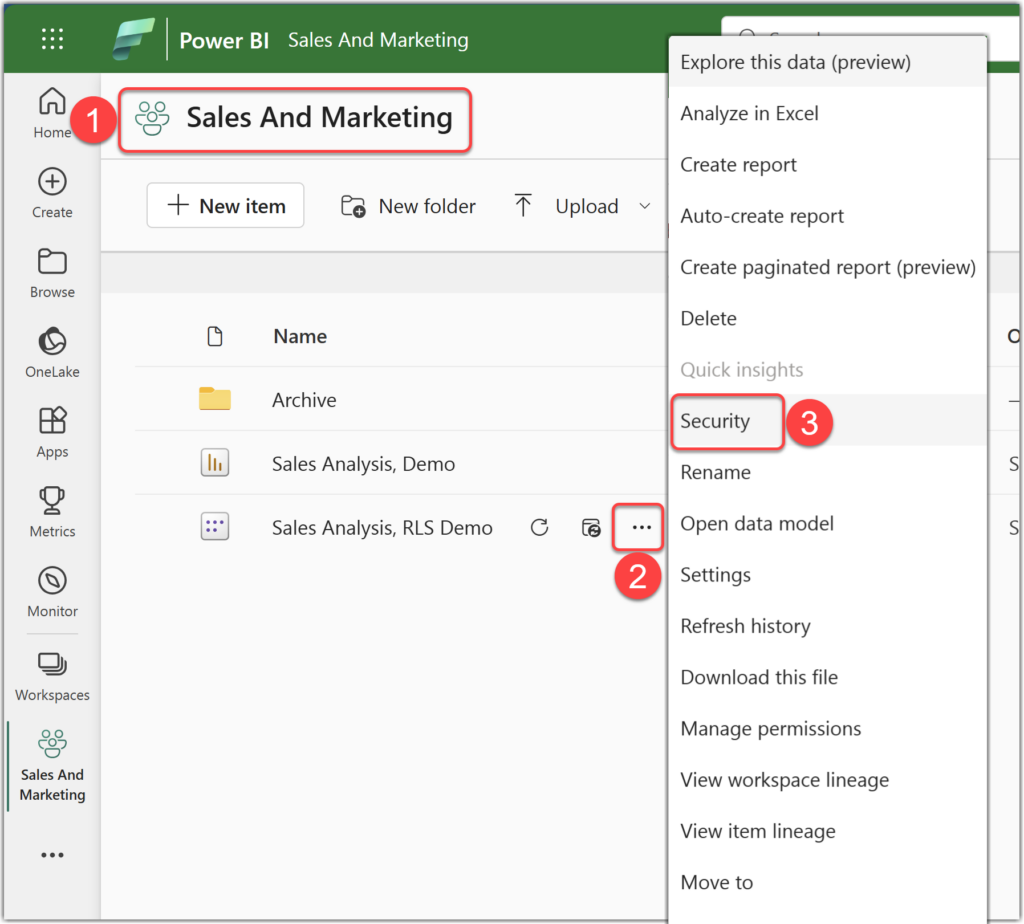Select Sales And Marketing workspace in sidebar
1024x924 pixels.
(x=52, y=766)
